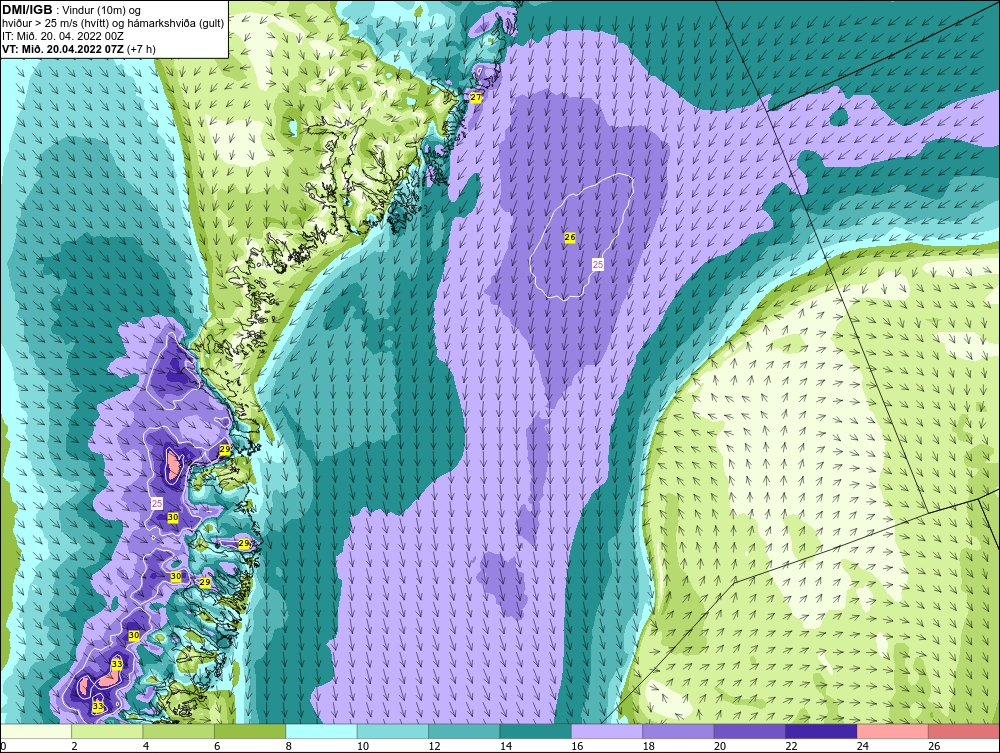Click the yellow 27 gust label
Screen dimensions: 1000x753
pos(476,98)
